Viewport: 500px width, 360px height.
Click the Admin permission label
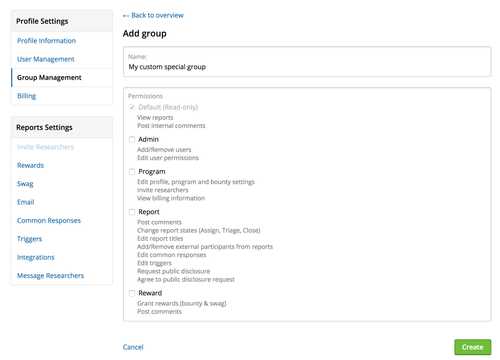(148, 139)
